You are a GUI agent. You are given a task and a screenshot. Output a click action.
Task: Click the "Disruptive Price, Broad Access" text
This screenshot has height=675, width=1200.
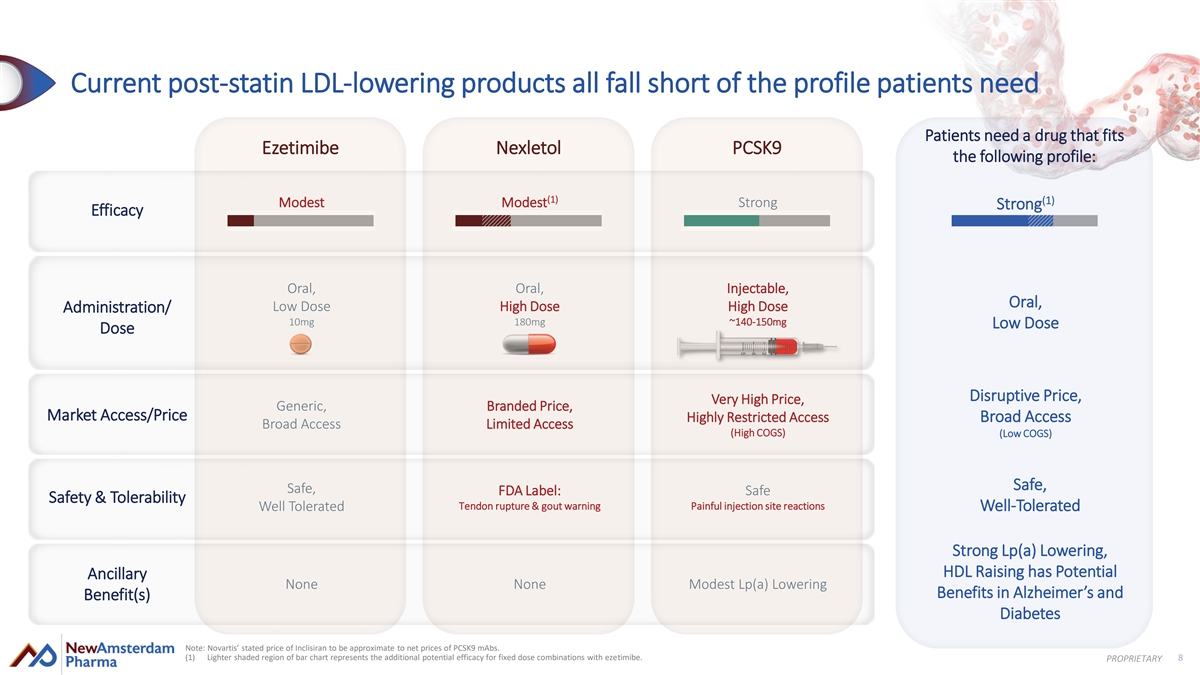tap(1025, 405)
